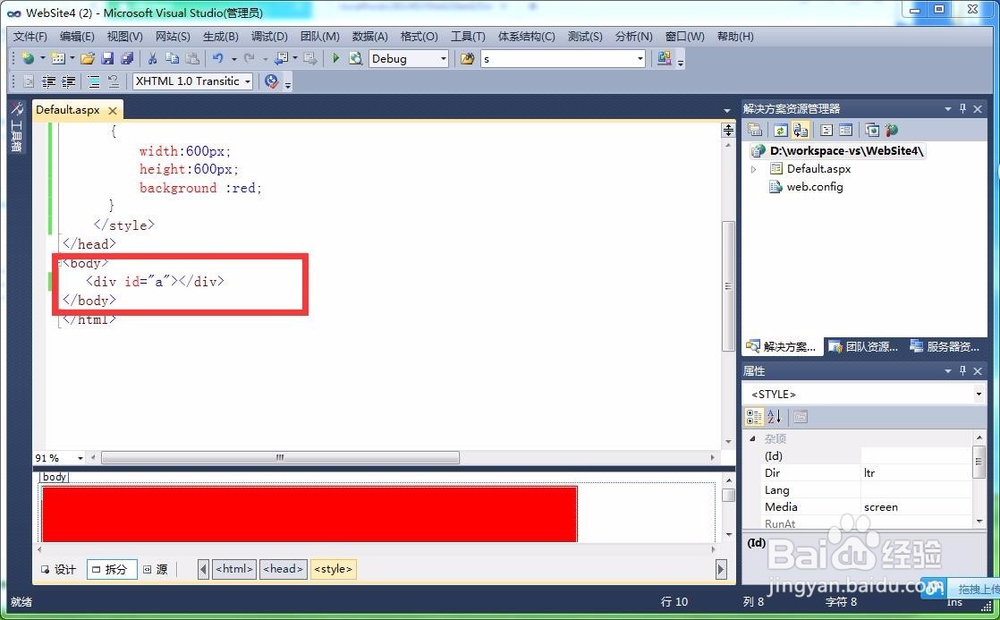Click the Navigate Backward icon

click(x=281, y=59)
